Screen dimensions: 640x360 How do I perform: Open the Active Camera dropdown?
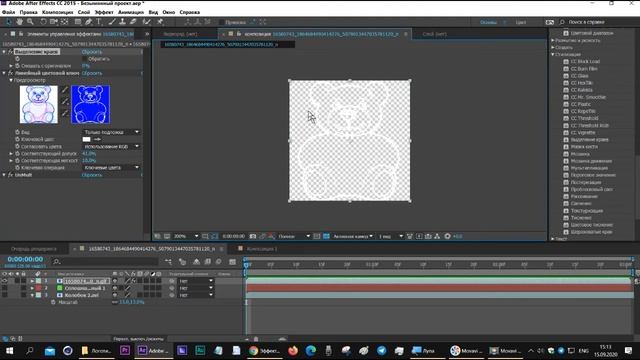click(353, 236)
